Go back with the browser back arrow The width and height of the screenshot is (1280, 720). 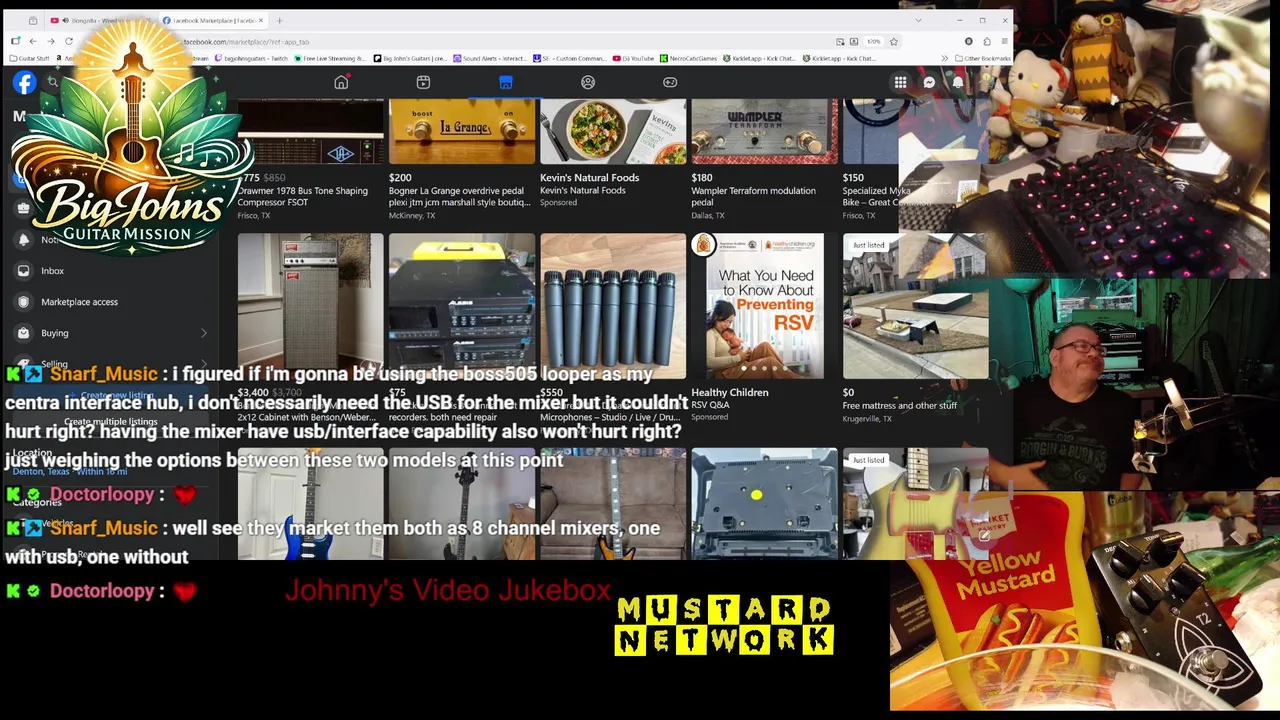(x=32, y=41)
